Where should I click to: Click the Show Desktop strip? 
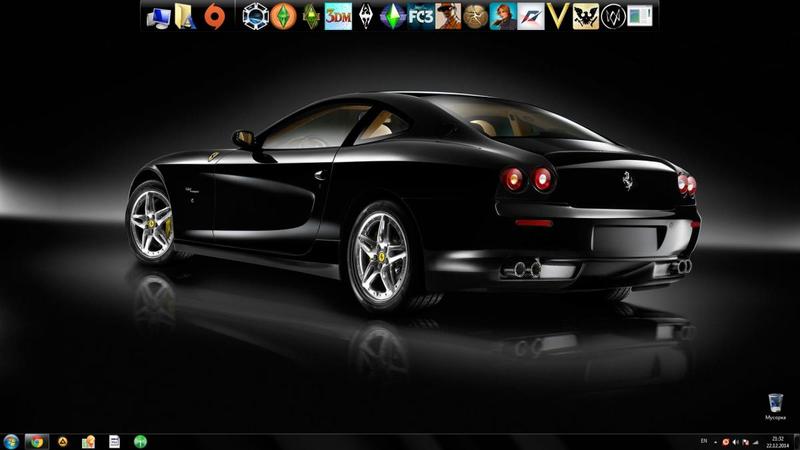click(x=797, y=441)
